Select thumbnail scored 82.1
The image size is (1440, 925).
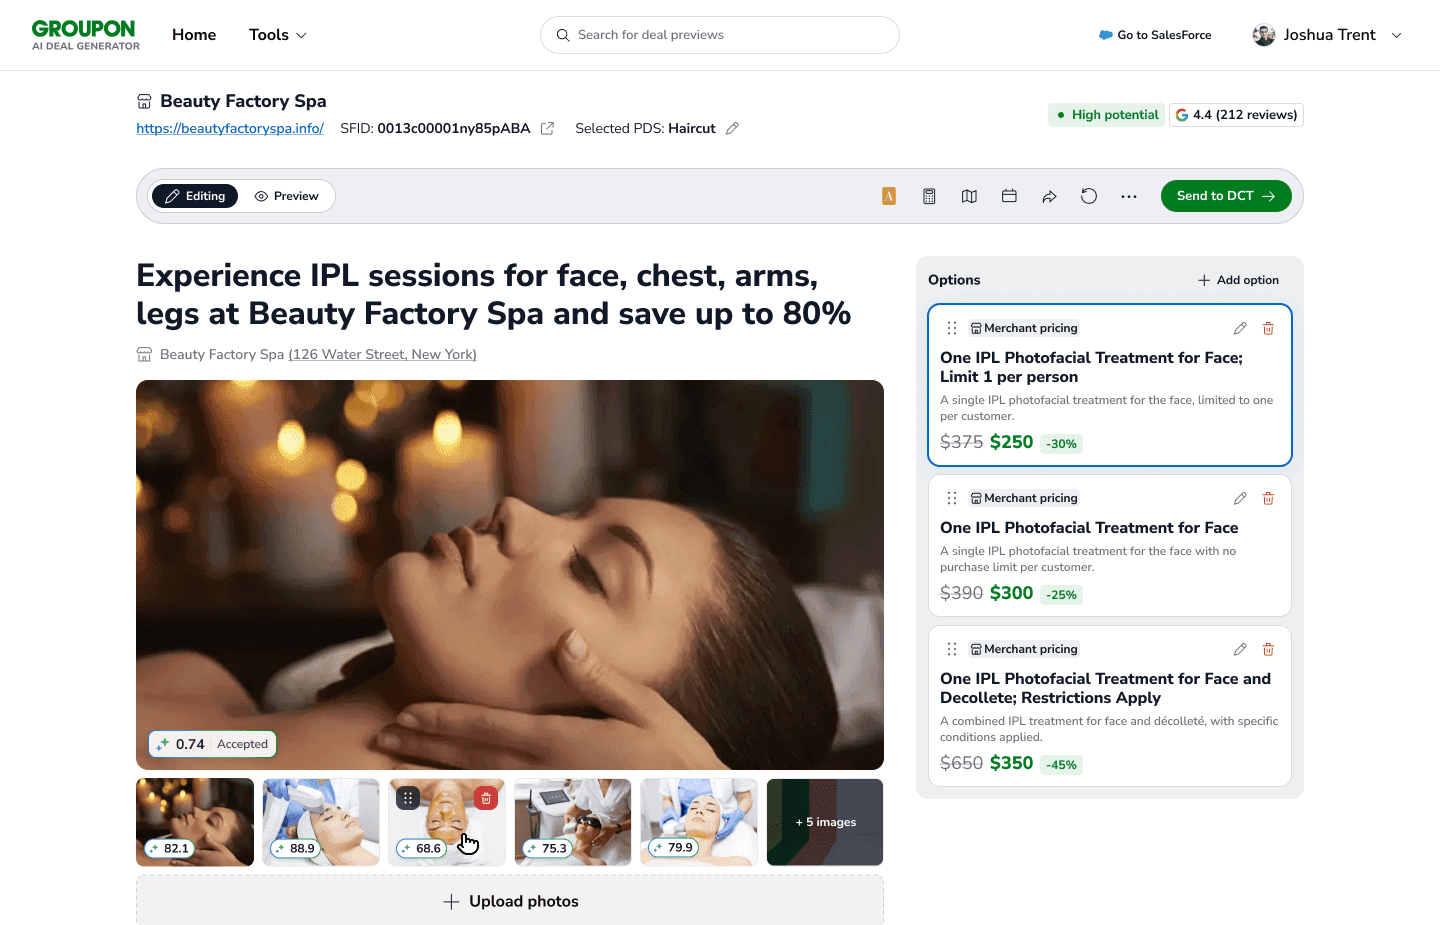point(195,822)
